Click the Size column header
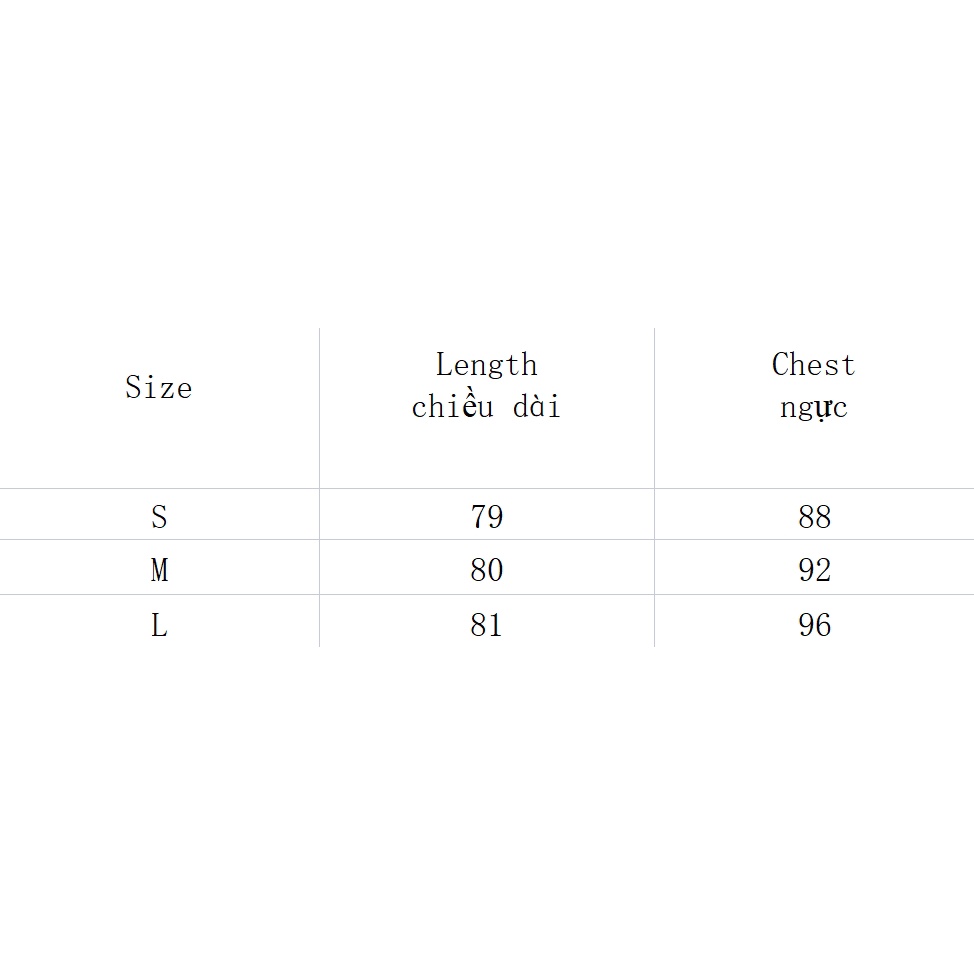The image size is (974, 974). pyautogui.click(x=158, y=387)
